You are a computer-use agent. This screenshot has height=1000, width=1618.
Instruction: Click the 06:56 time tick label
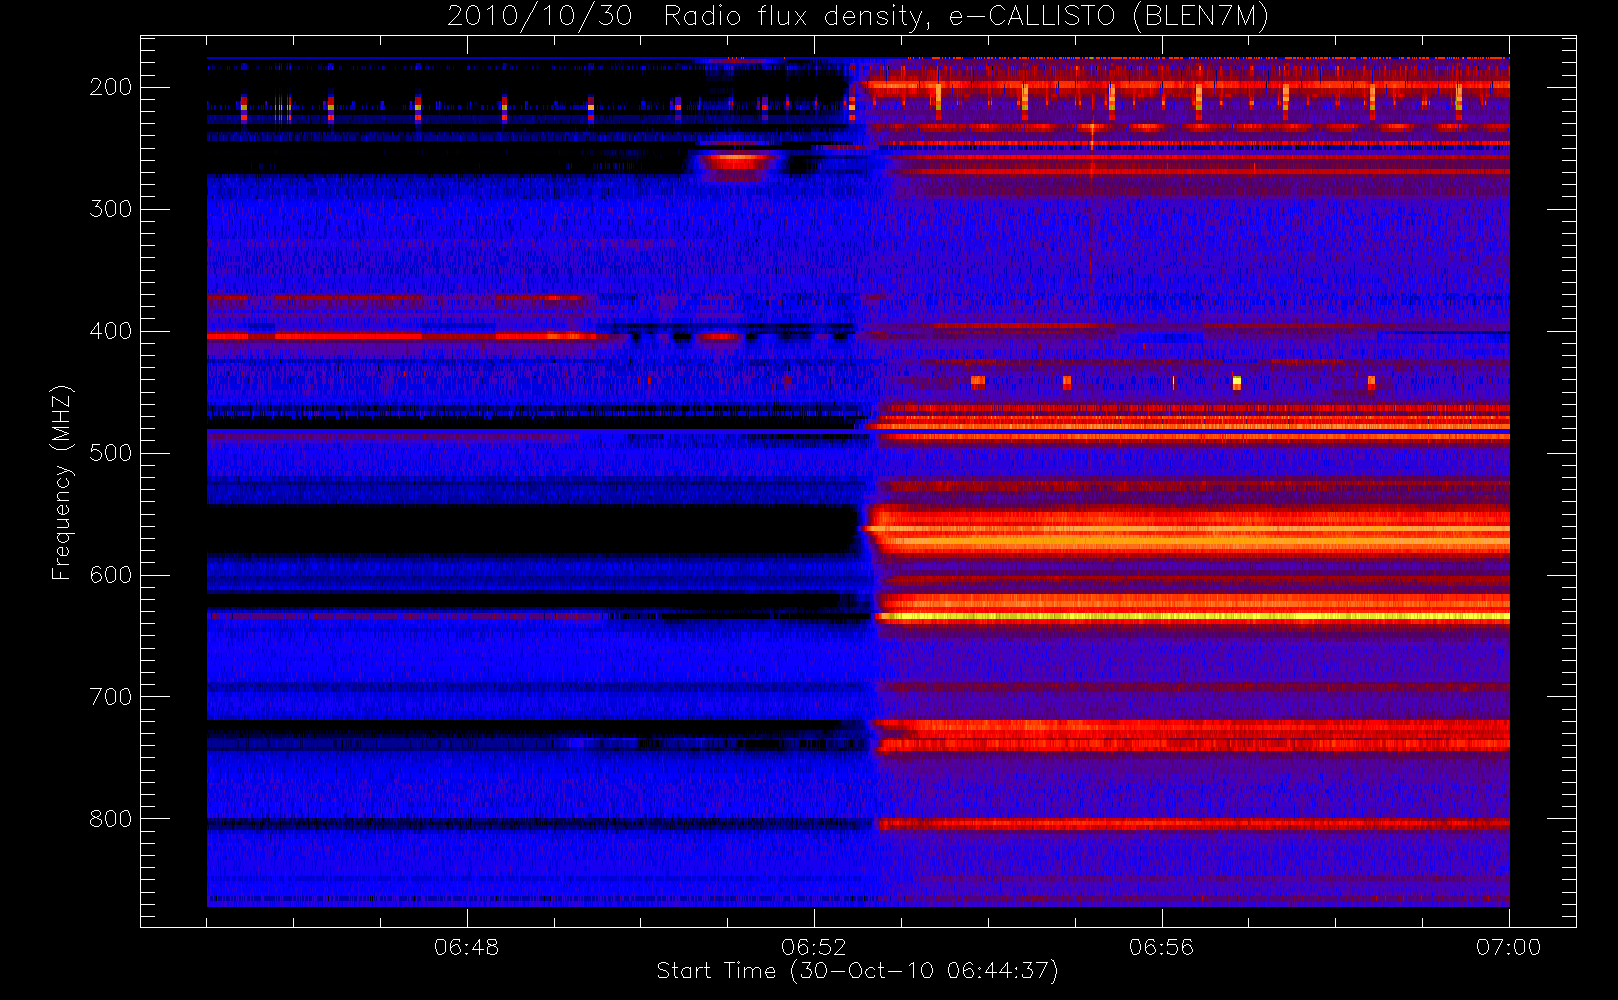[x=1161, y=947]
